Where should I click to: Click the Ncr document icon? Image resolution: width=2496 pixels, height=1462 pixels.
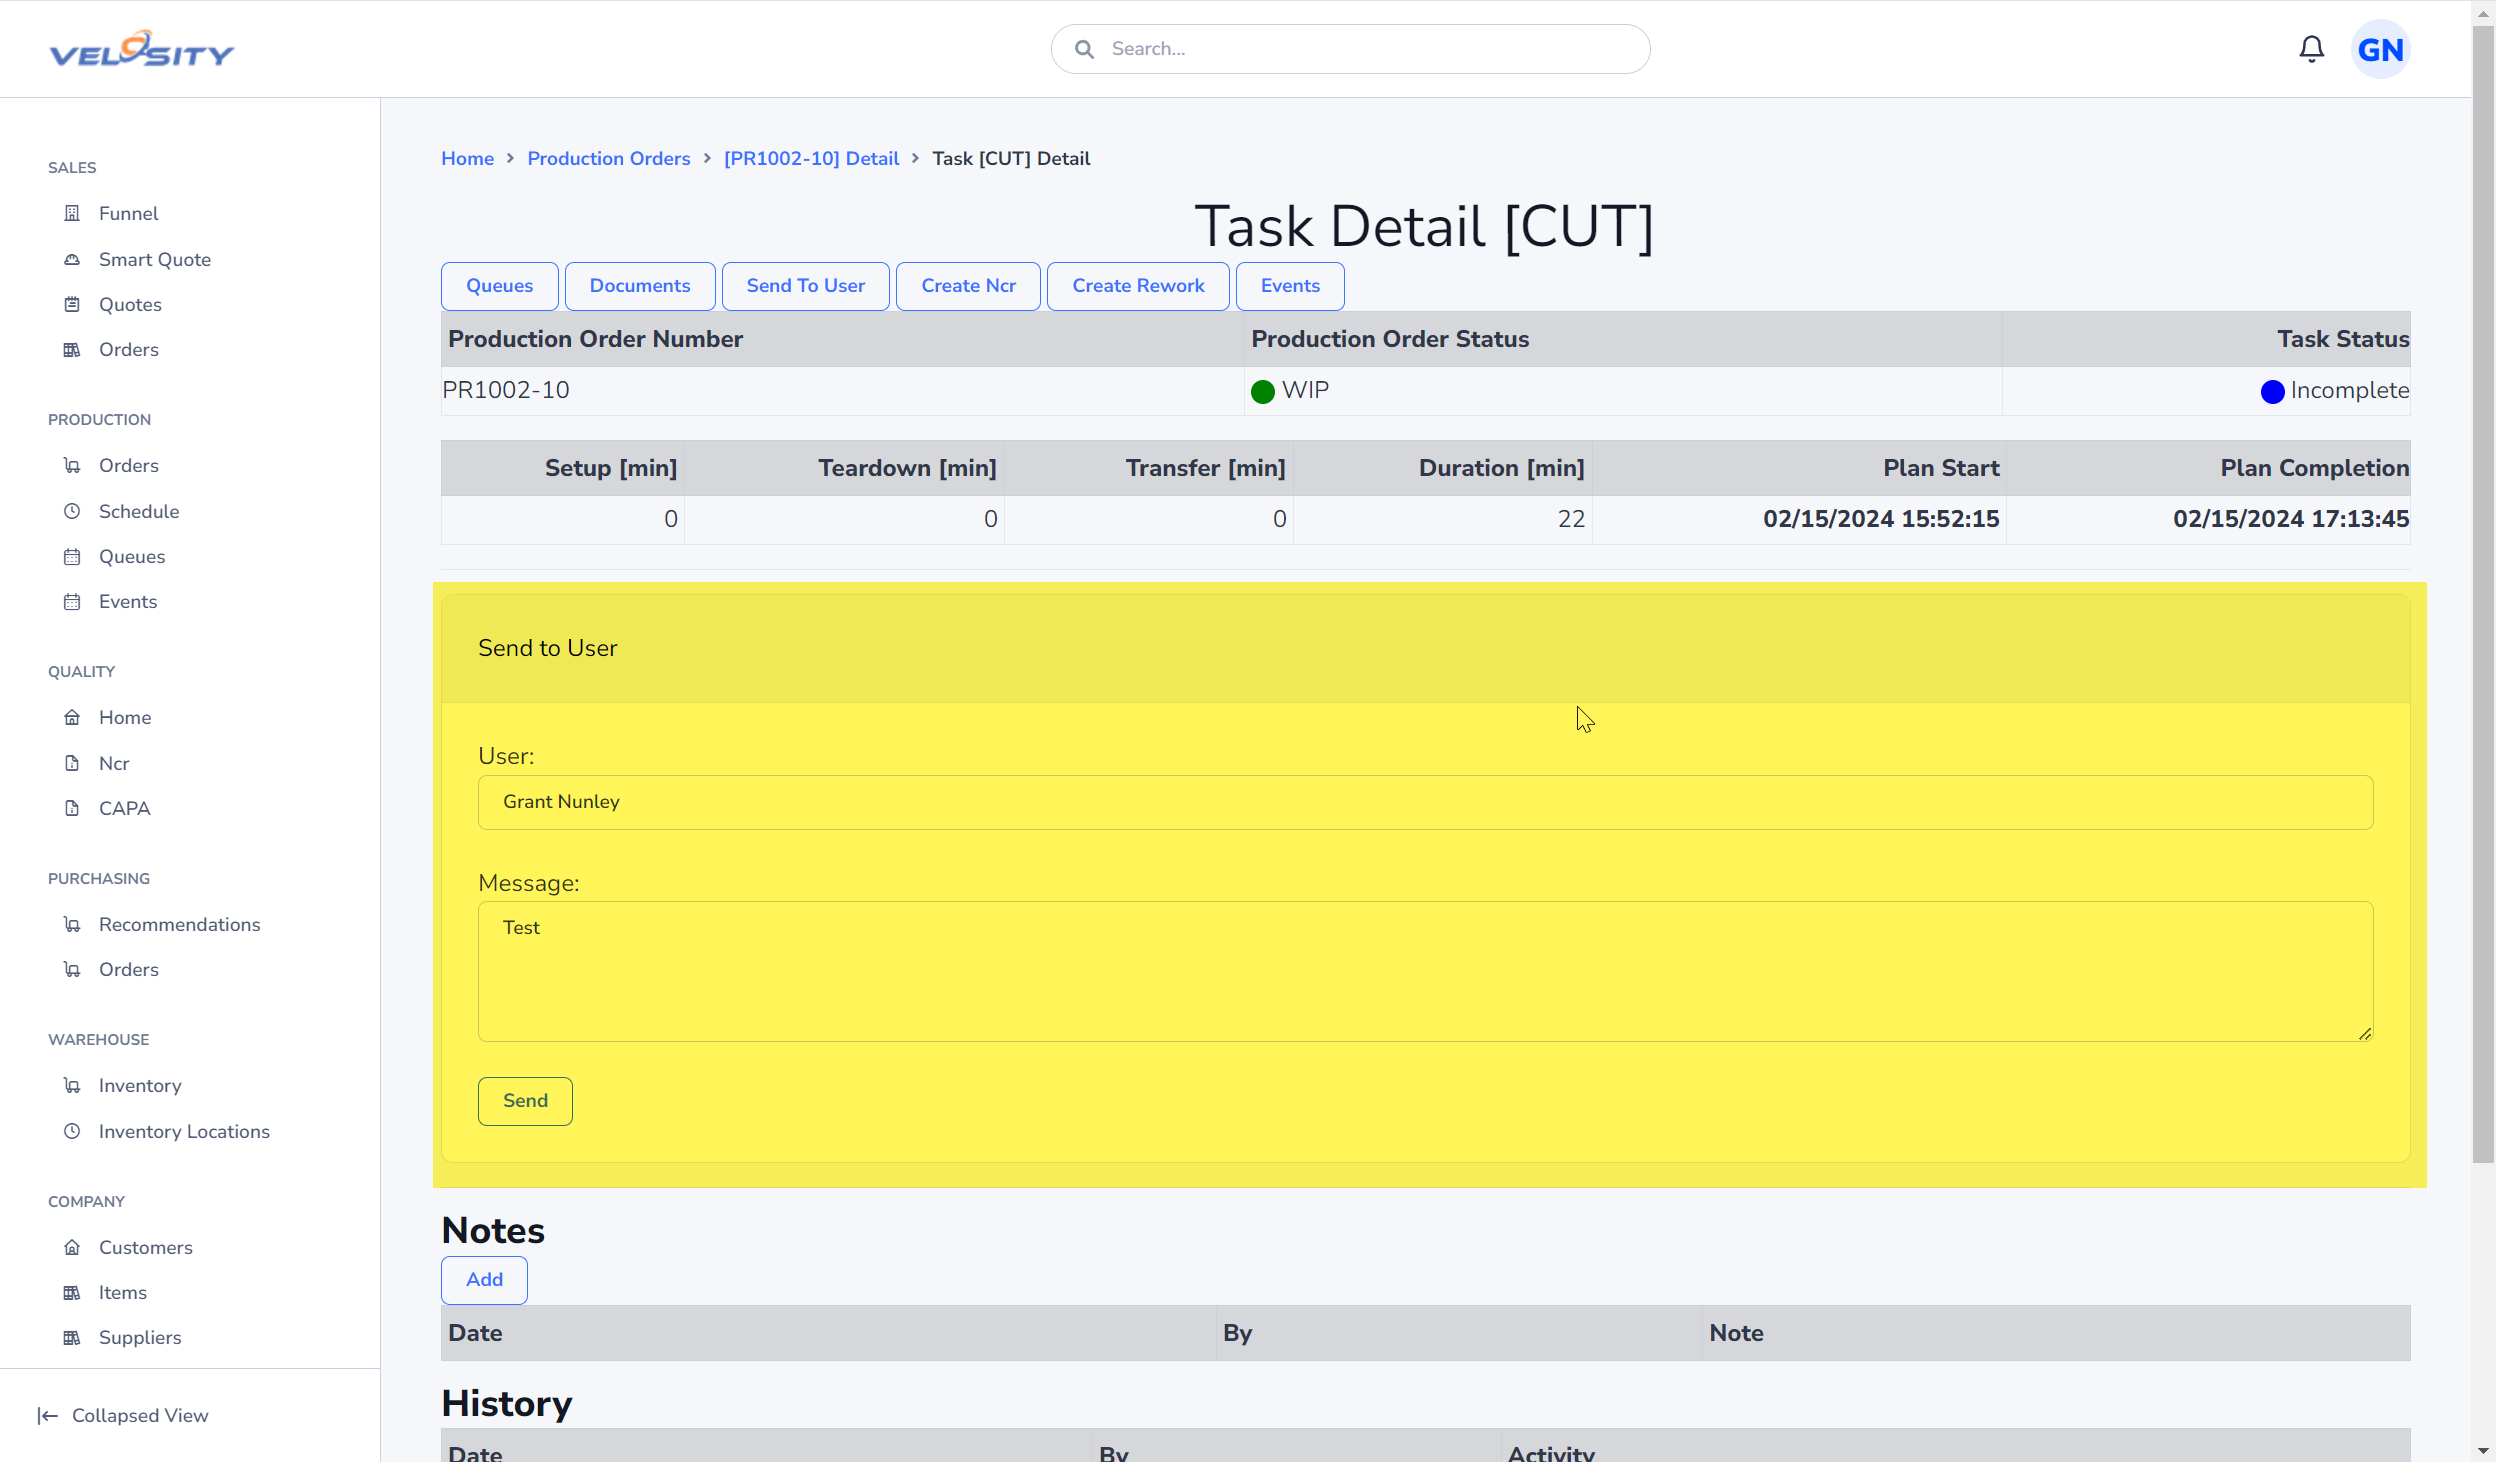72,763
